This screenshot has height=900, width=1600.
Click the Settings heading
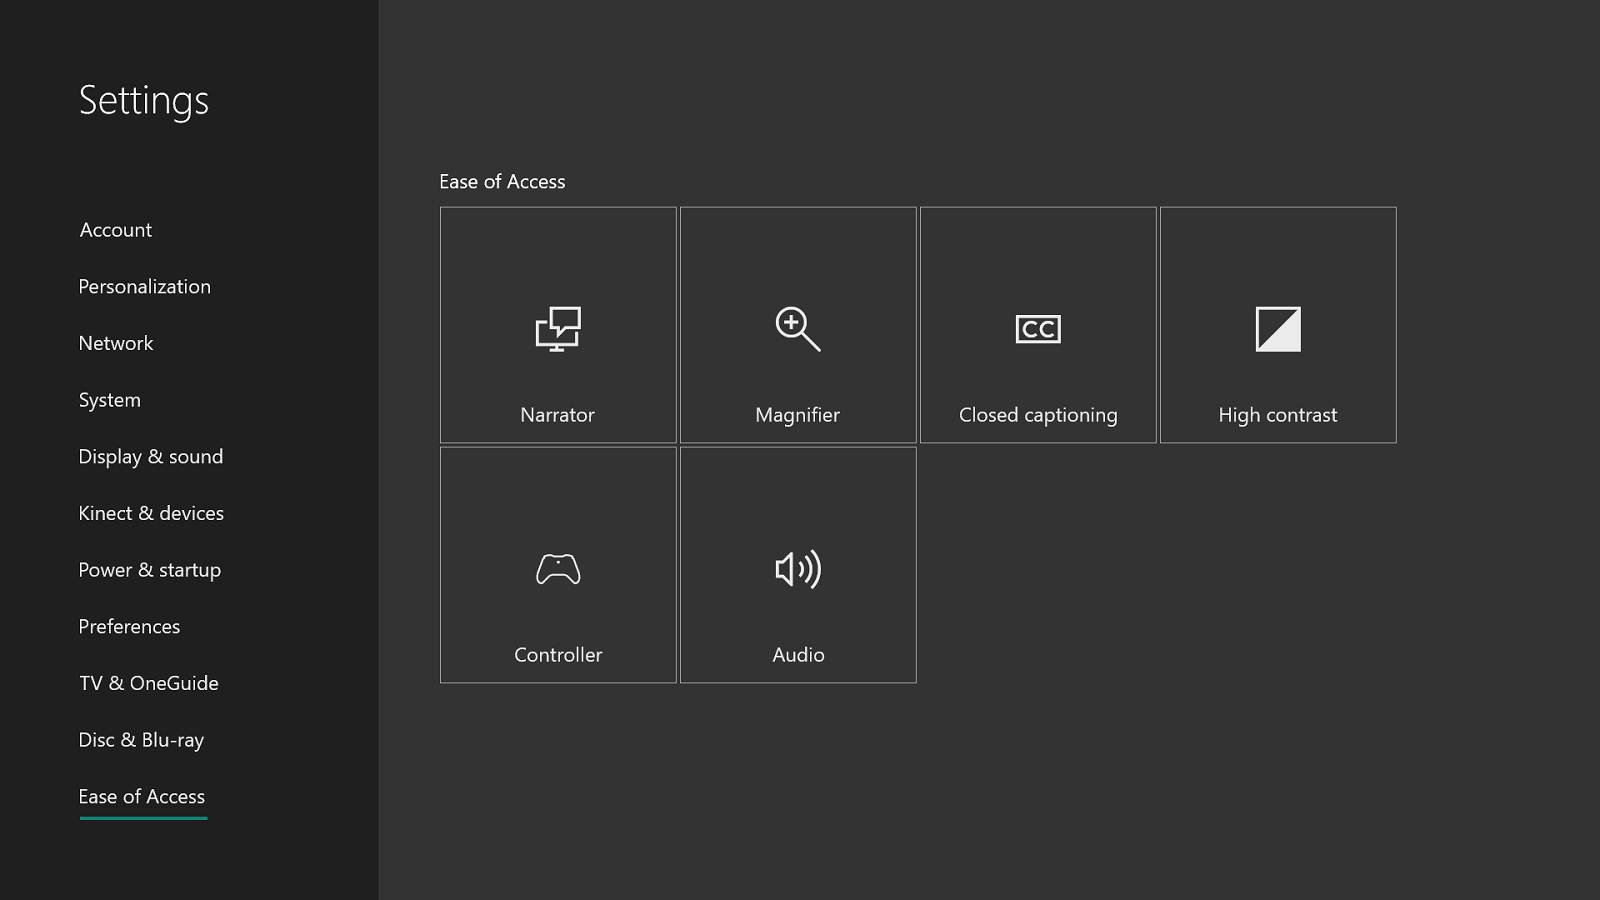(144, 99)
